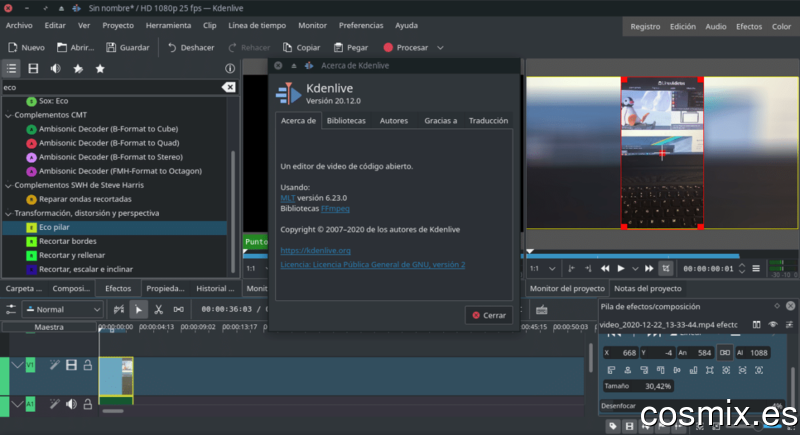
Task: Set zone out point on project monitor
Action: tap(588, 268)
